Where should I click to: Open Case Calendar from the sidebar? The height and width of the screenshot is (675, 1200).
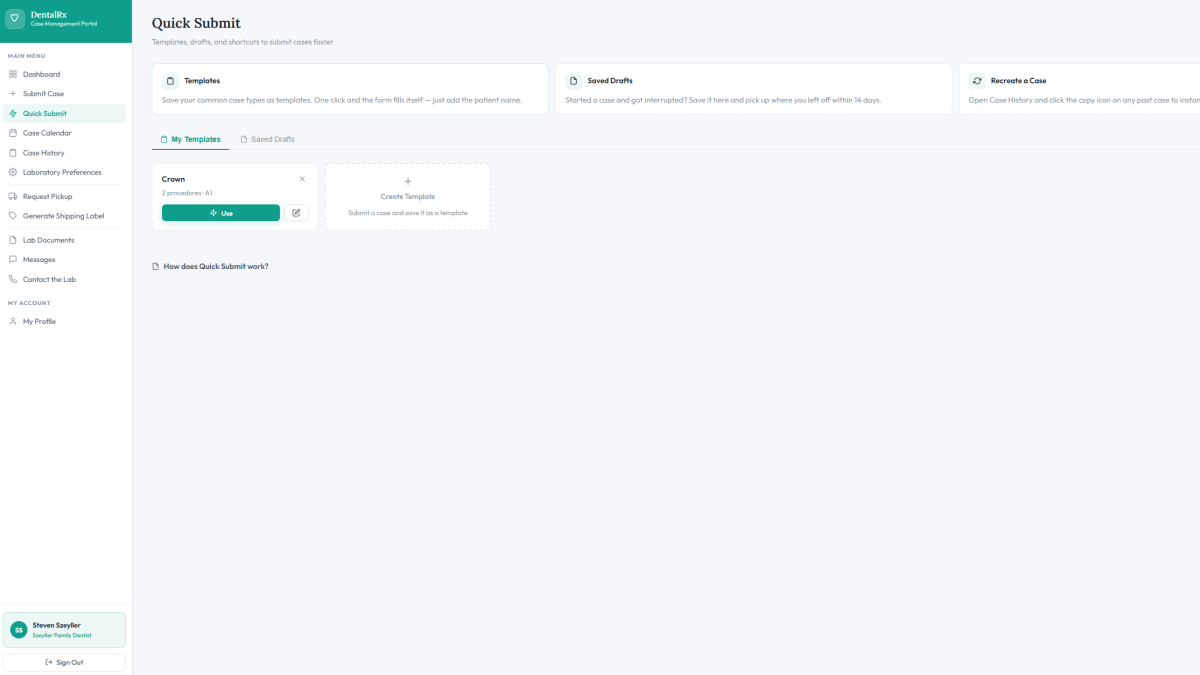point(65,133)
